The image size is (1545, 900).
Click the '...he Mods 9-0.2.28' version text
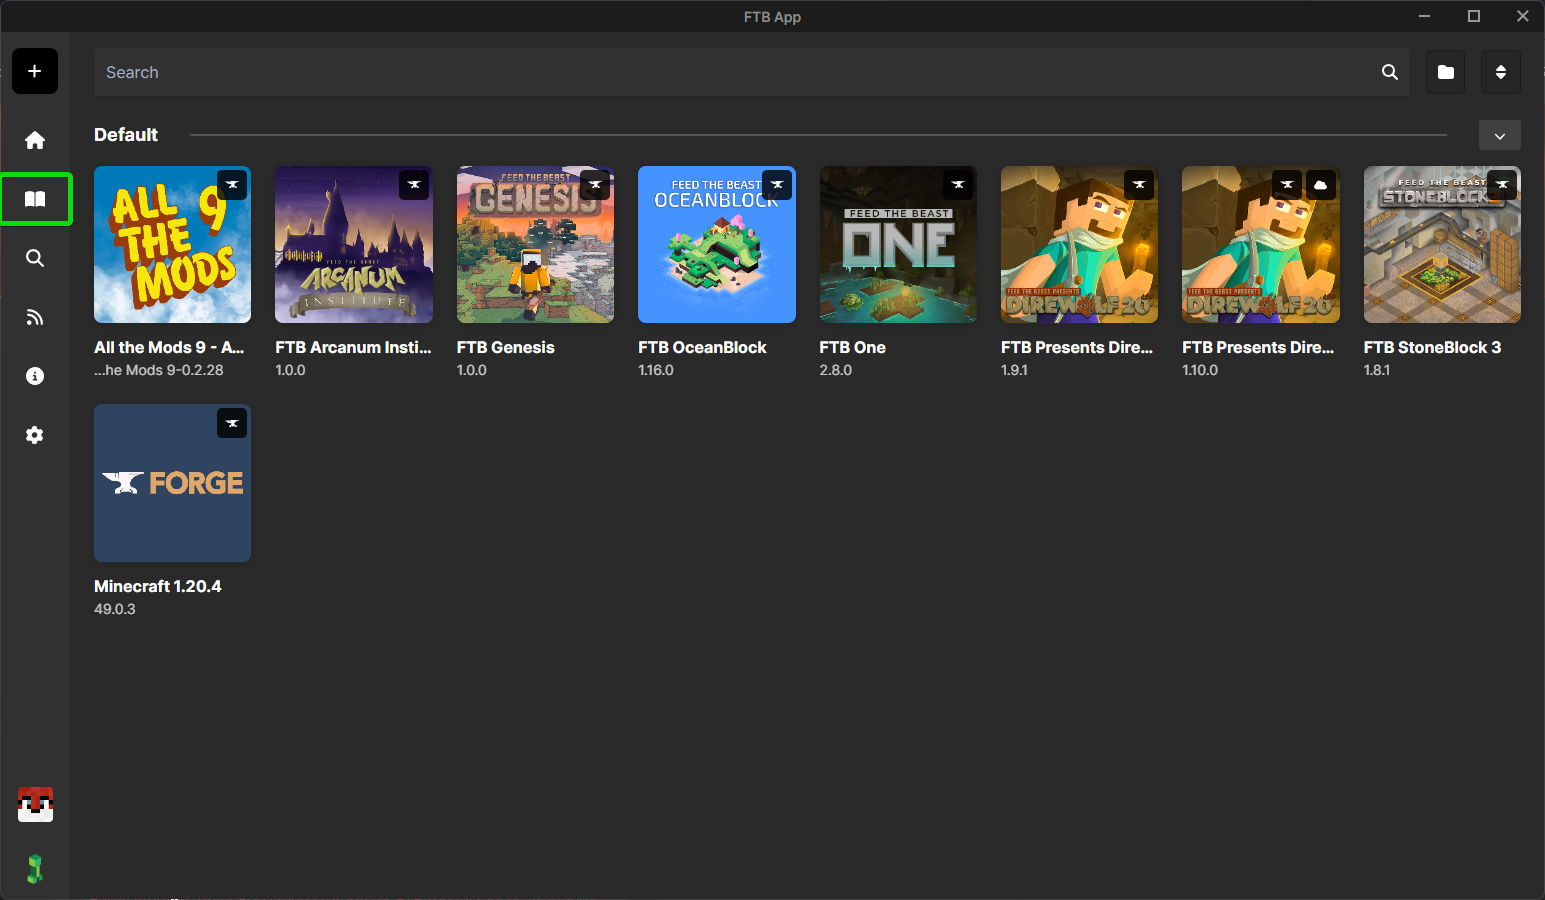coord(159,370)
